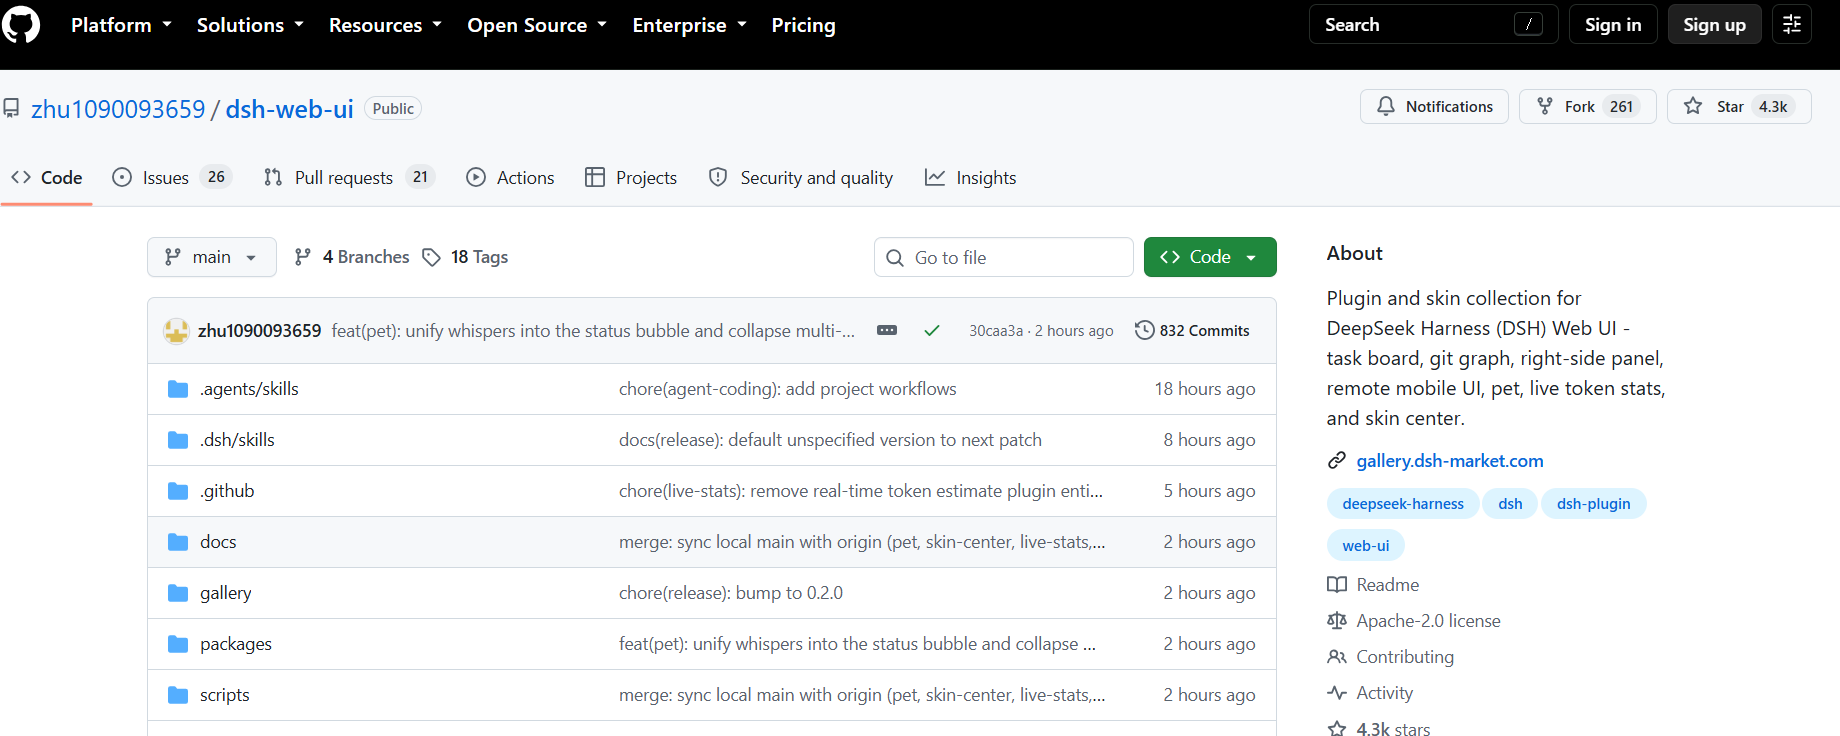This screenshot has width=1840, height=736.
Task: Open the zhu1090093659 owner profile link
Action: pos(118,109)
